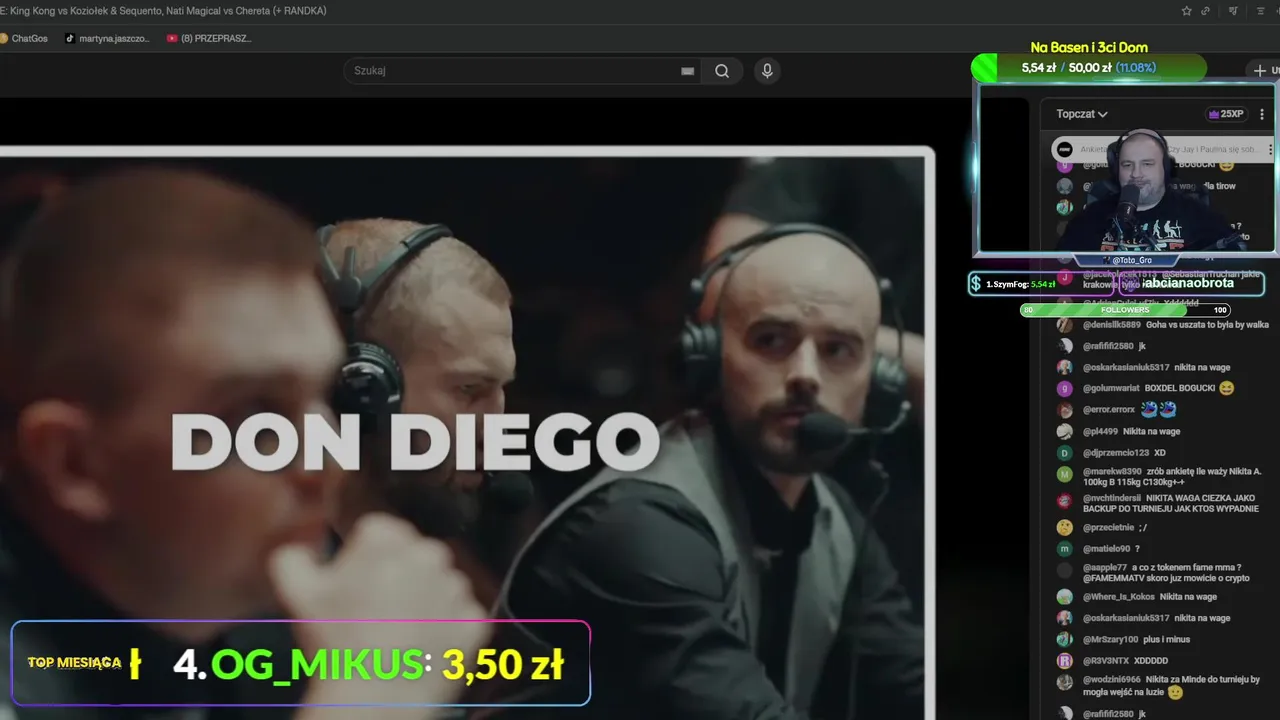Click avatar of @MrSzary100

click(1065, 639)
